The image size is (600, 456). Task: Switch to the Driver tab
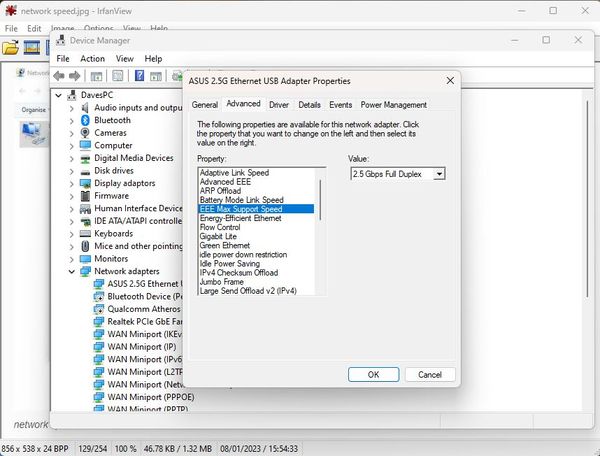[279, 104]
